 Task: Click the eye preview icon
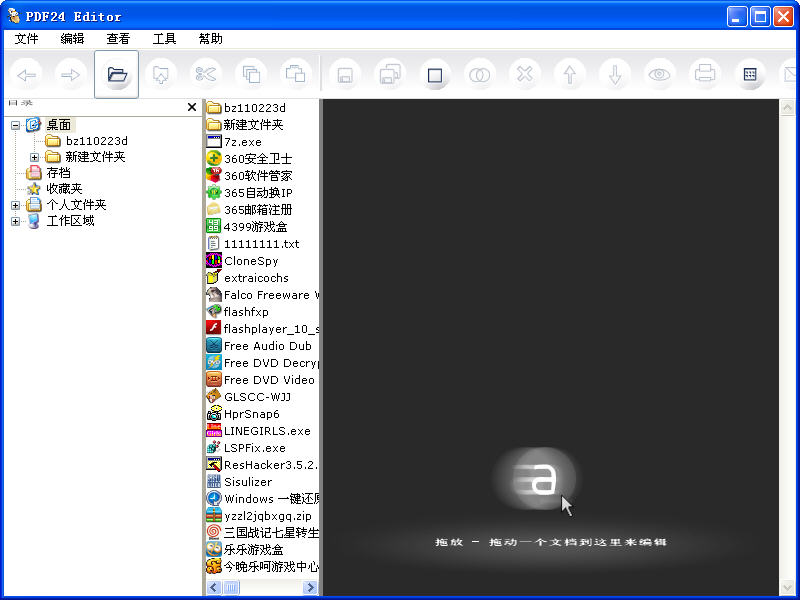(659, 74)
